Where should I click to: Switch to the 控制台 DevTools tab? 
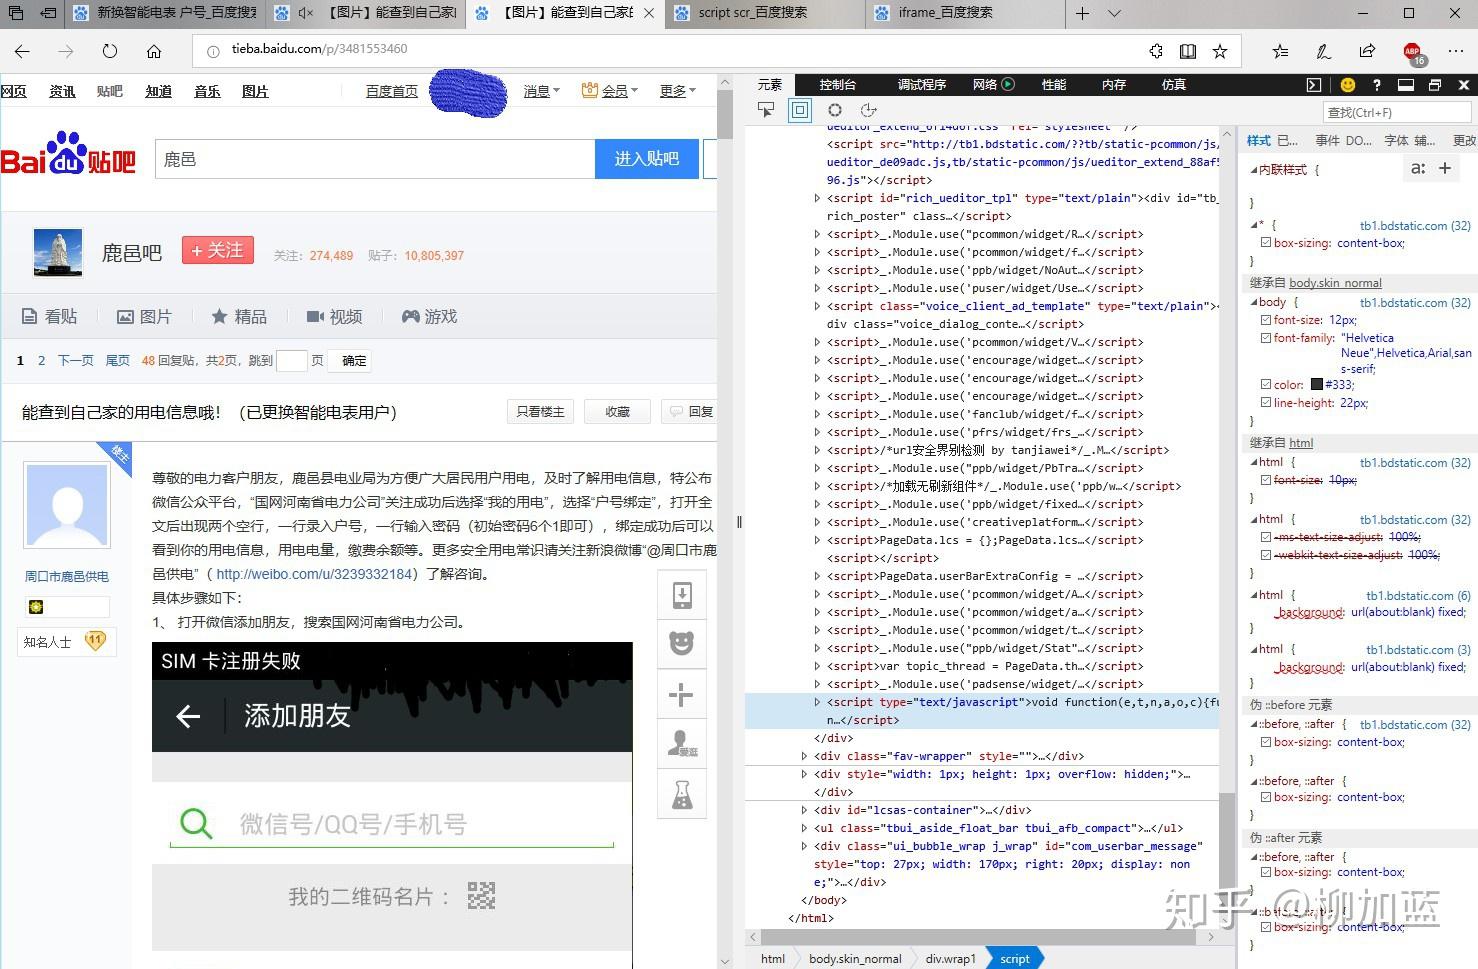pyautogui.click(x=837, y=85)
